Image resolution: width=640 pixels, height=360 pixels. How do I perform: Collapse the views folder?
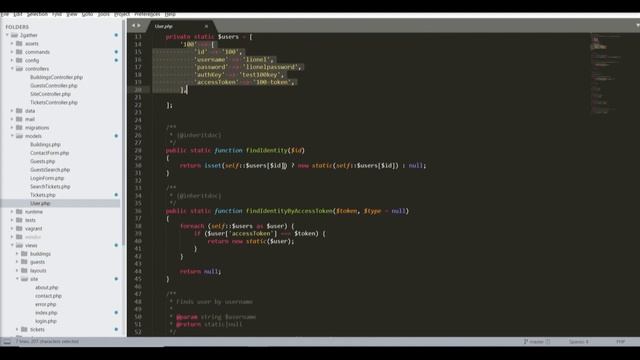tap(12, 245)
